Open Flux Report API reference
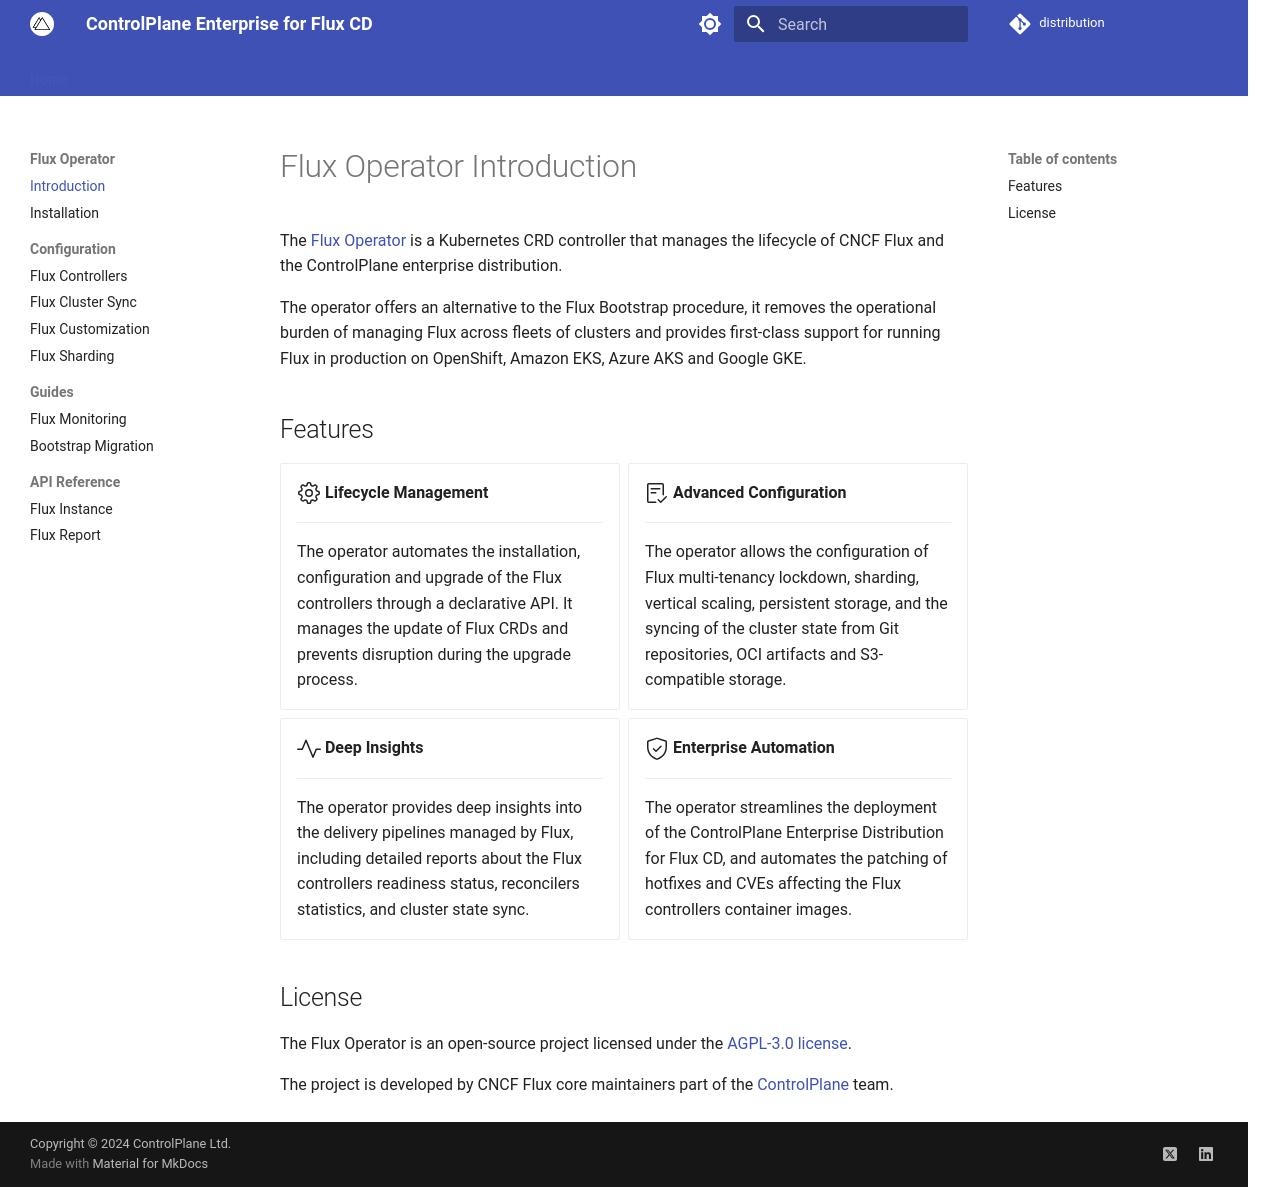Viewport: 1280px width, 1200px height. point(65,535)
